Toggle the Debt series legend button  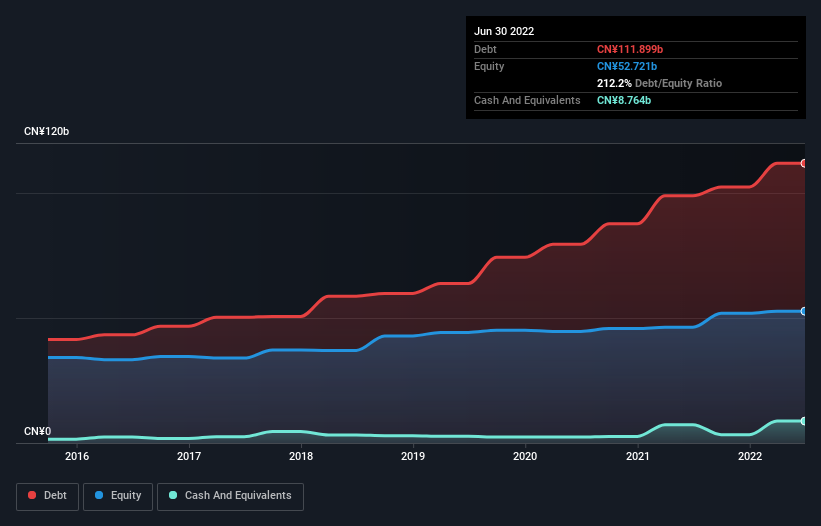pyautogui.click(x=48, y=496)
